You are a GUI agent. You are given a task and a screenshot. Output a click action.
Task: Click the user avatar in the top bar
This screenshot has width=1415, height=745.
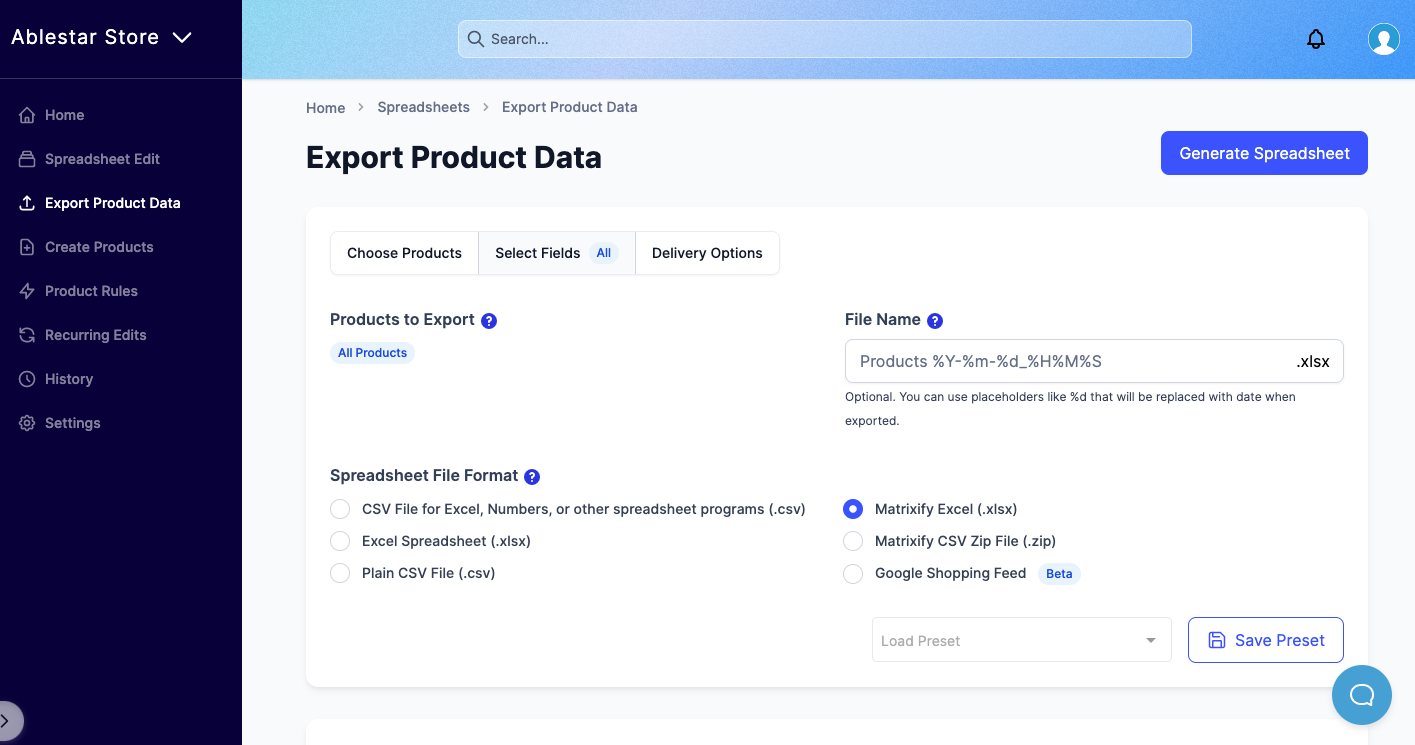[x=1383, y=39]
